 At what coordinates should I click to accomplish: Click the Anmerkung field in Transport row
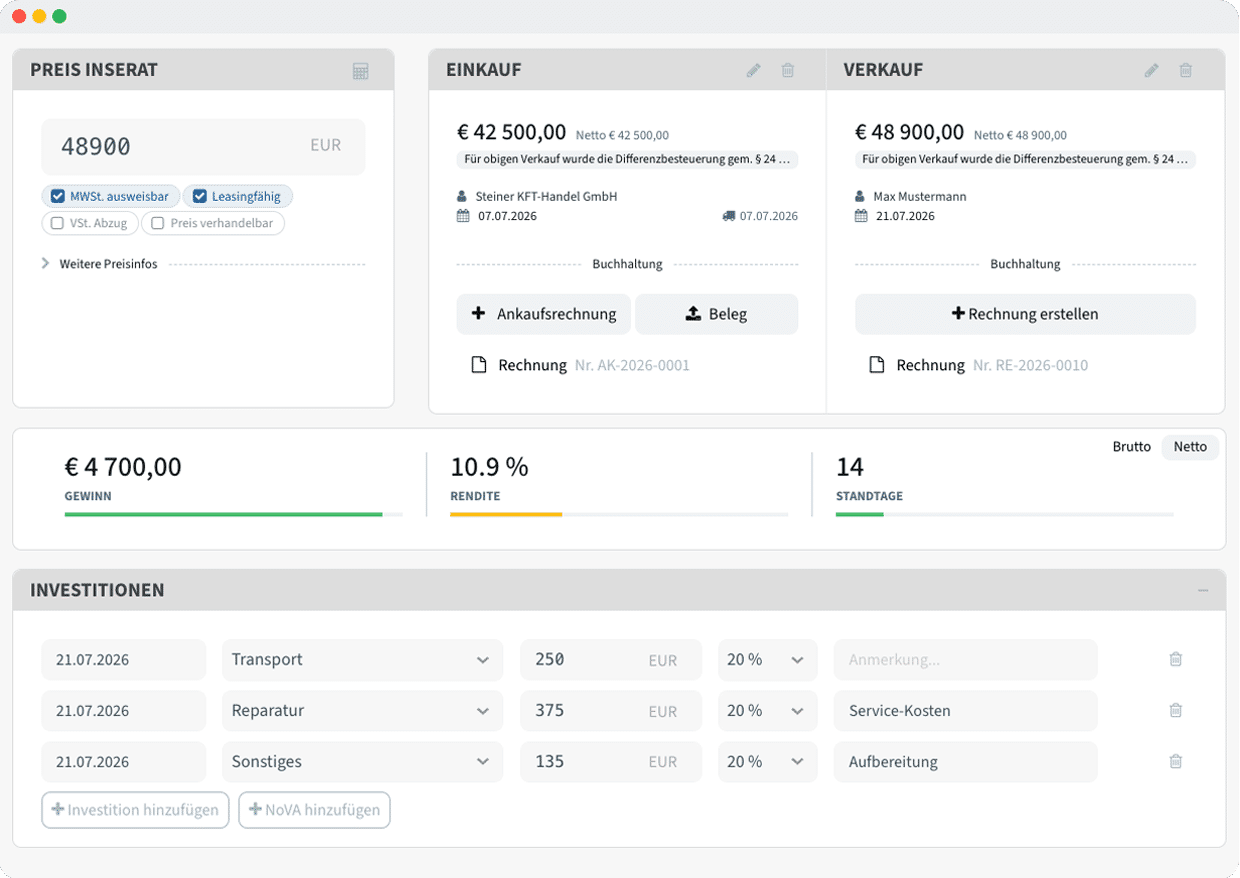point(966,660)
